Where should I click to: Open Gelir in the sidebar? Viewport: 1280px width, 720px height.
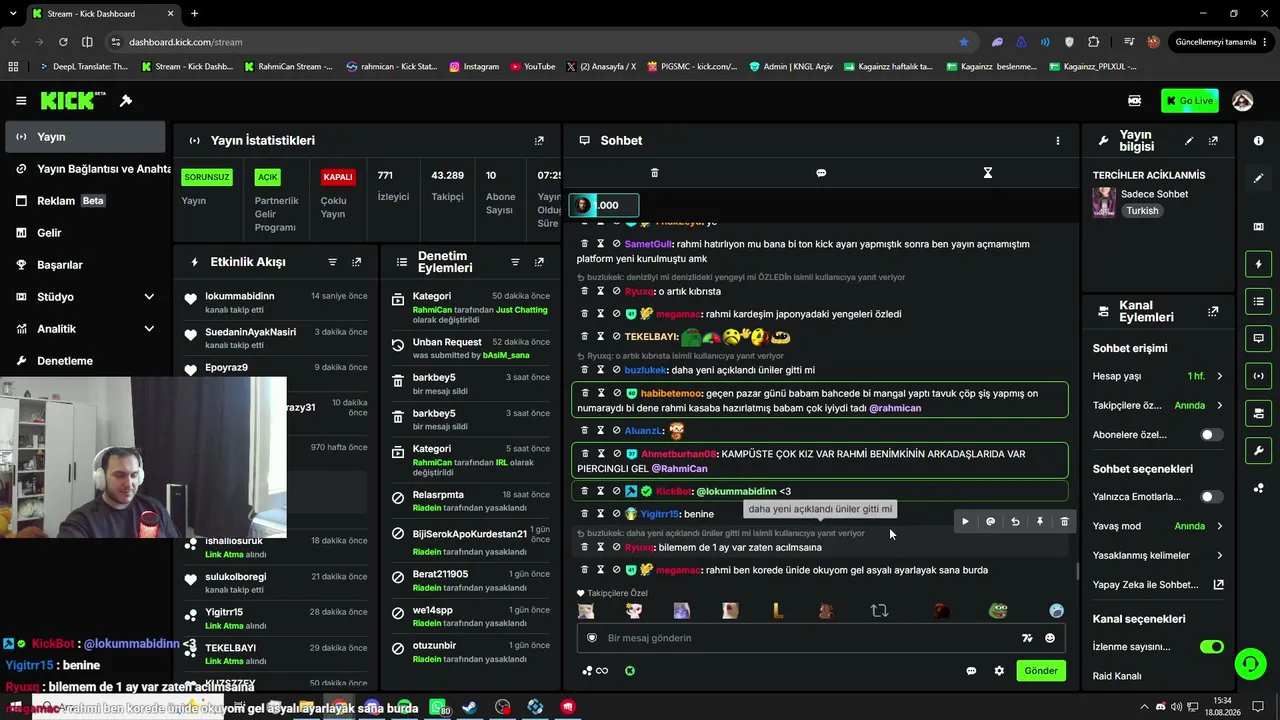(x=85, y=233)
